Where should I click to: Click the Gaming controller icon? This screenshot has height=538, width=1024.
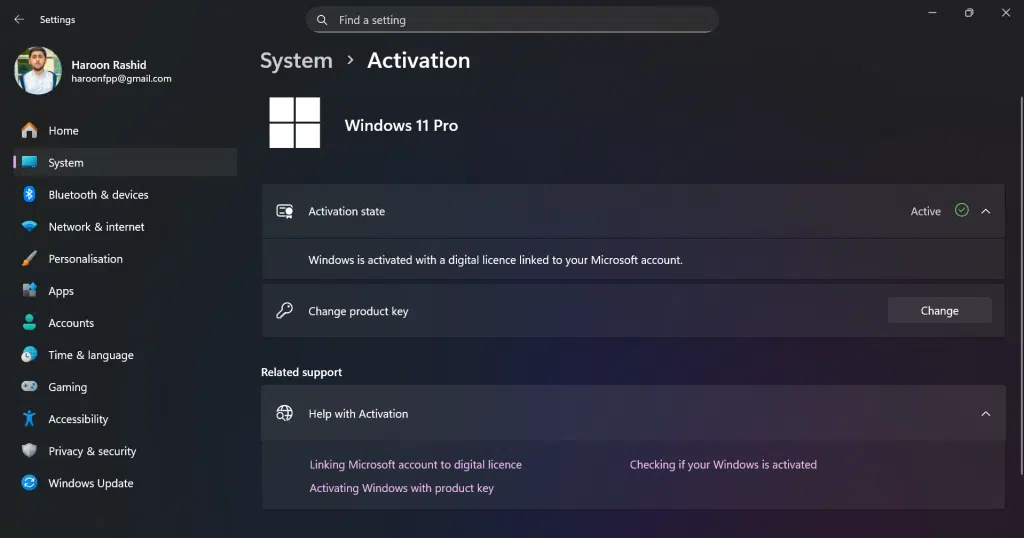click(29, 387)
